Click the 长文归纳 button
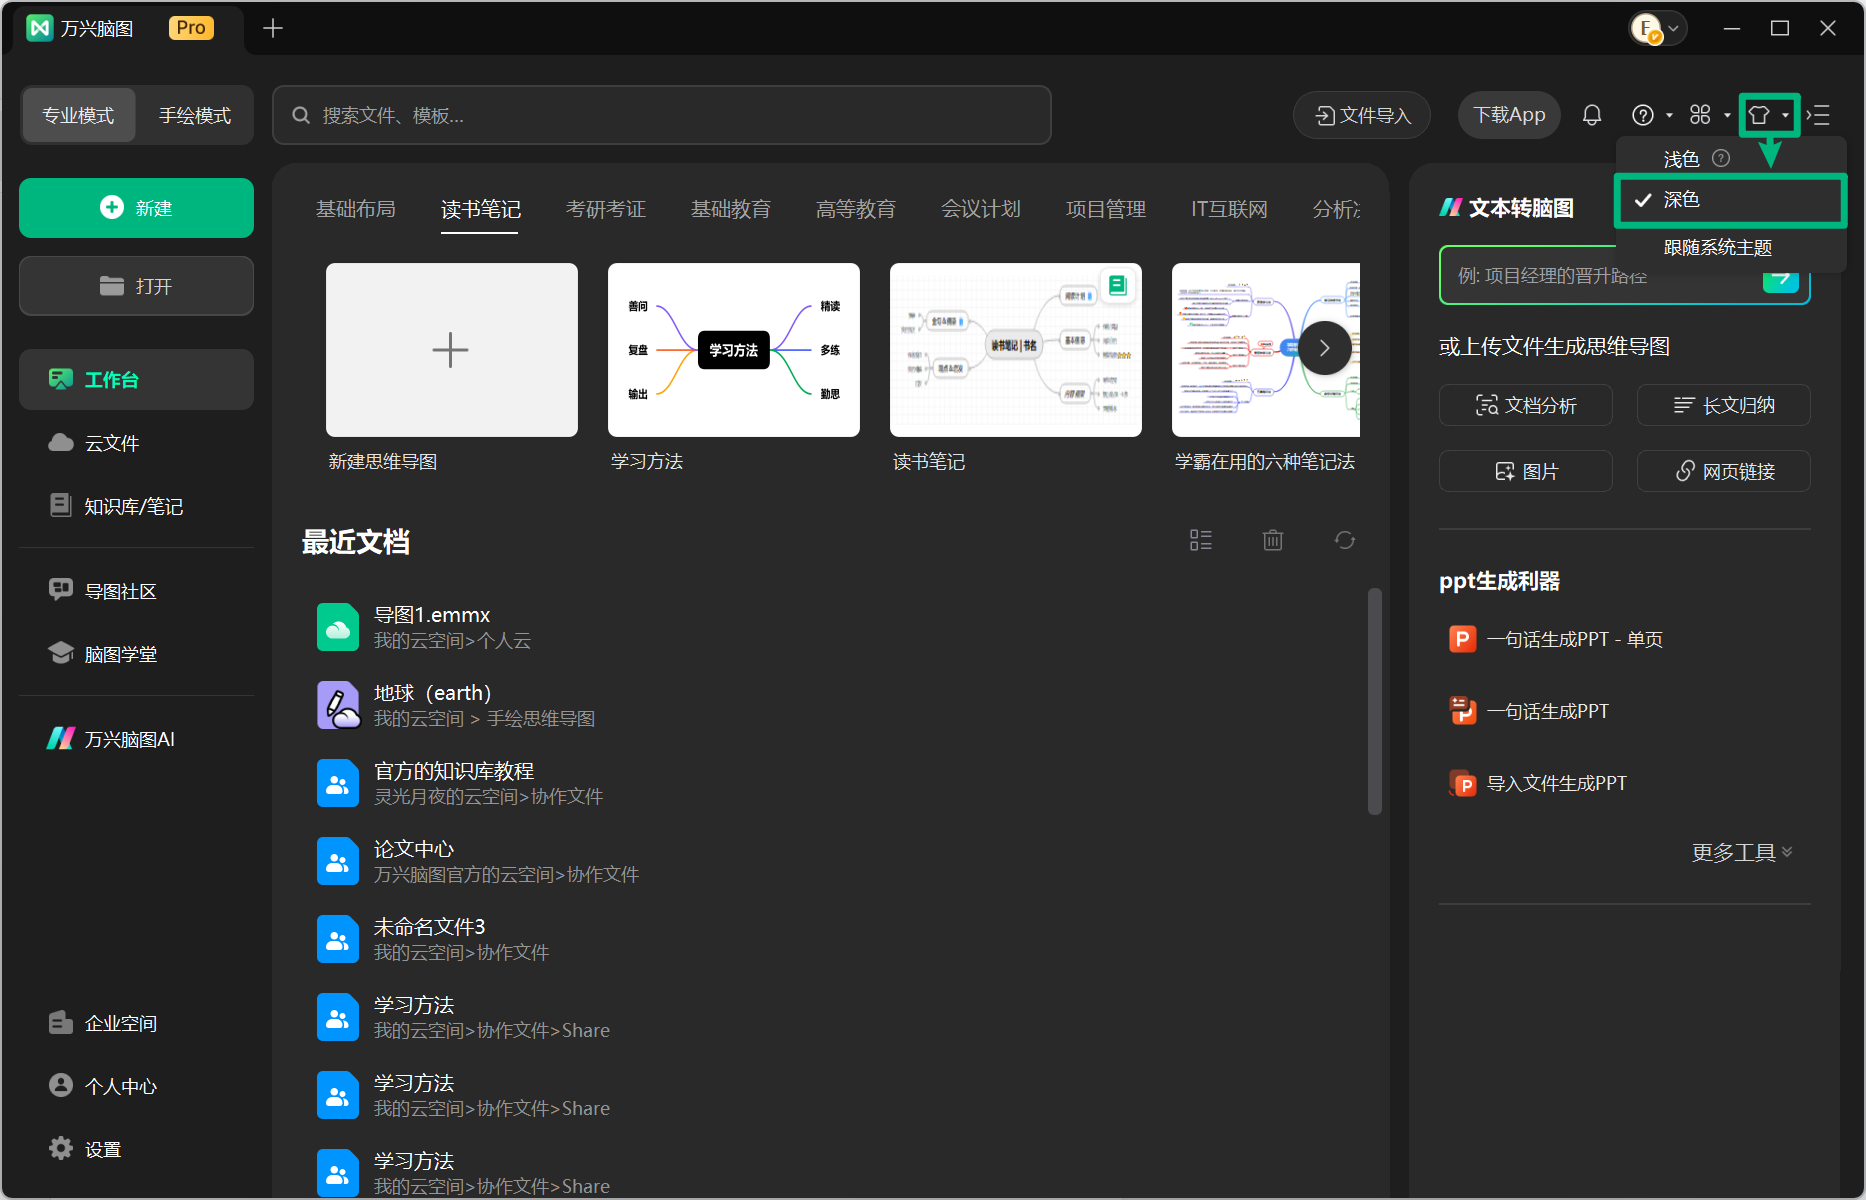 point(1724,405)
